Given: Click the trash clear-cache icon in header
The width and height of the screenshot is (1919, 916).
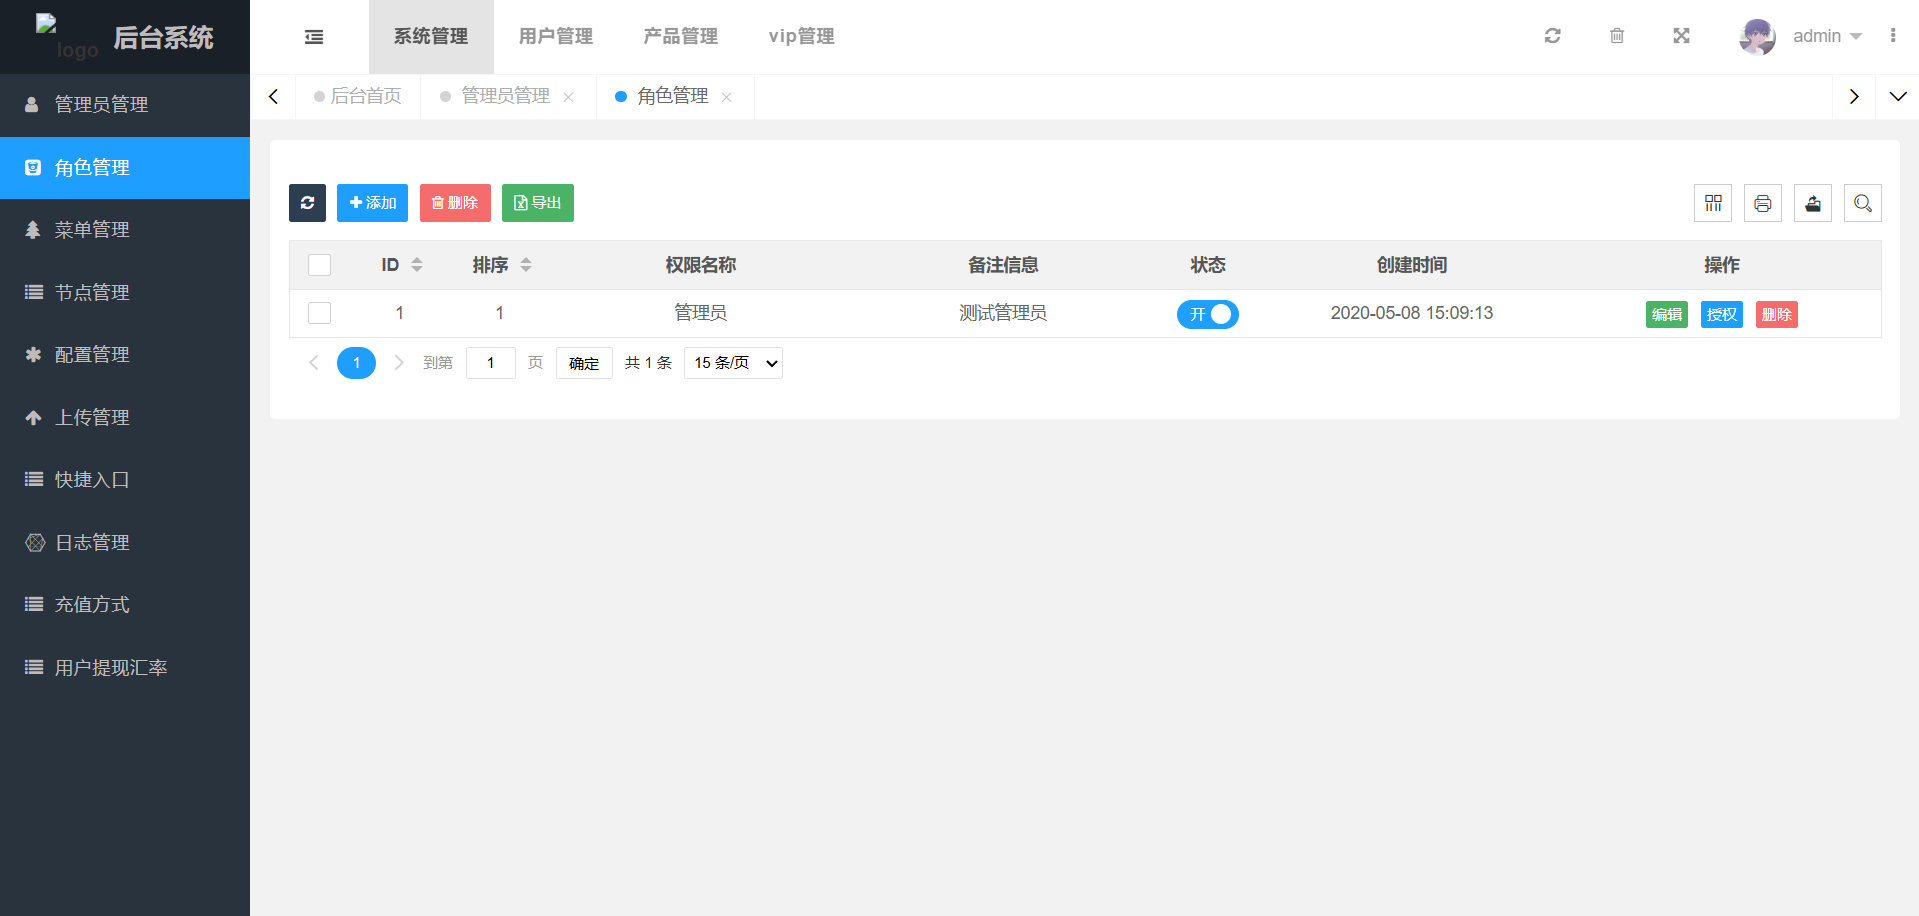Looking at the screenshot, I should (1617, 36).
